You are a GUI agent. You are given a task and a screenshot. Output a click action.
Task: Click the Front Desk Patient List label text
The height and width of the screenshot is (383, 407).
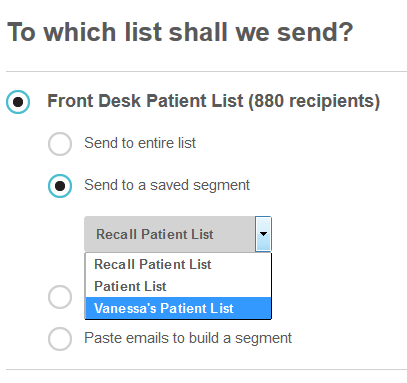(145, 101)
